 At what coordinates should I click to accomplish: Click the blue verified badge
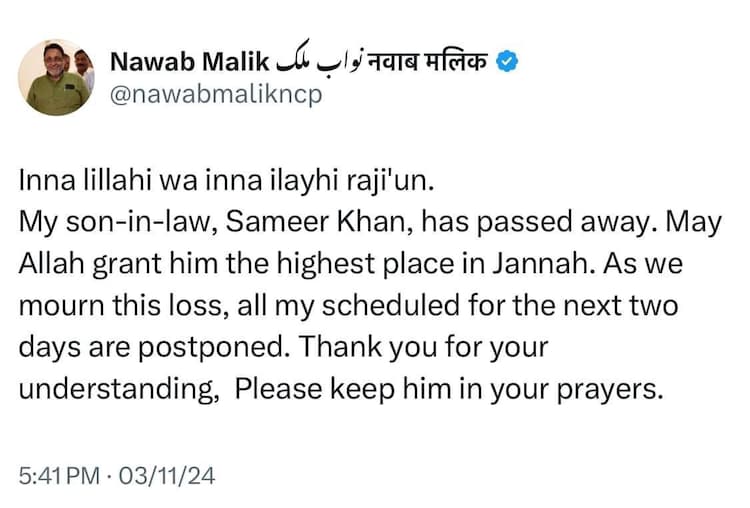[508, 62]
